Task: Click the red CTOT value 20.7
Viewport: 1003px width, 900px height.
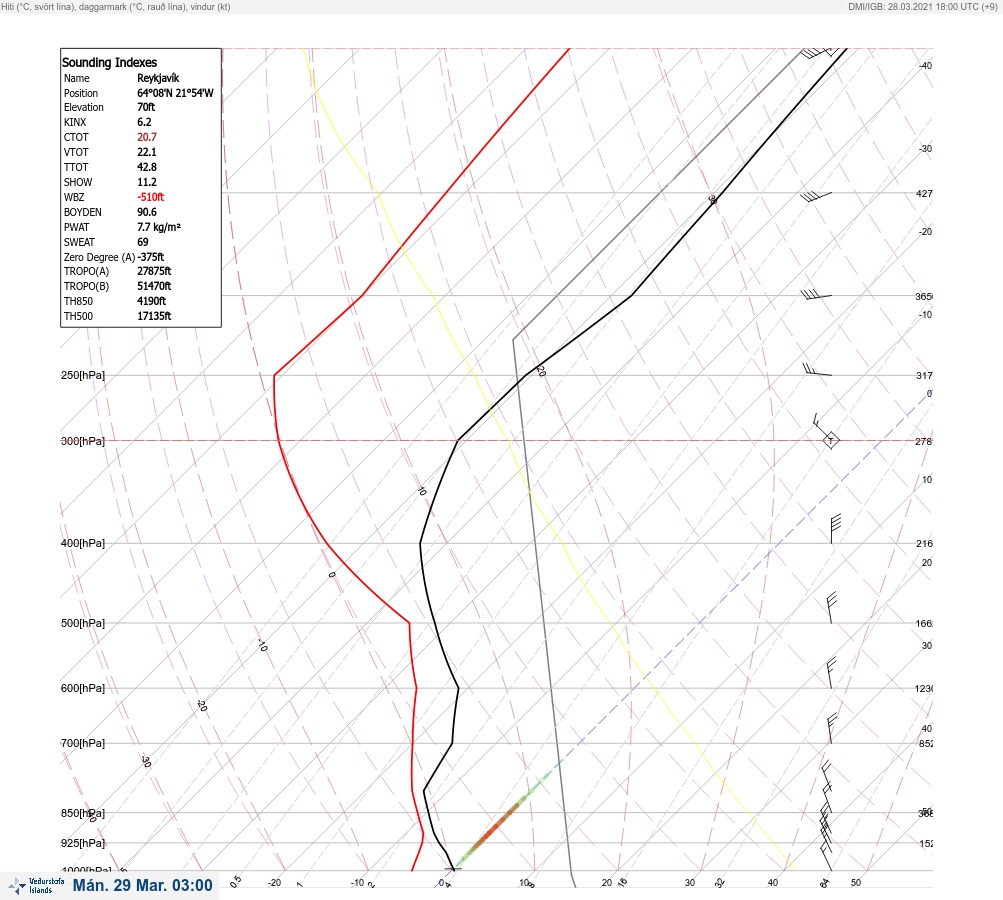Action: coord(146,137)
